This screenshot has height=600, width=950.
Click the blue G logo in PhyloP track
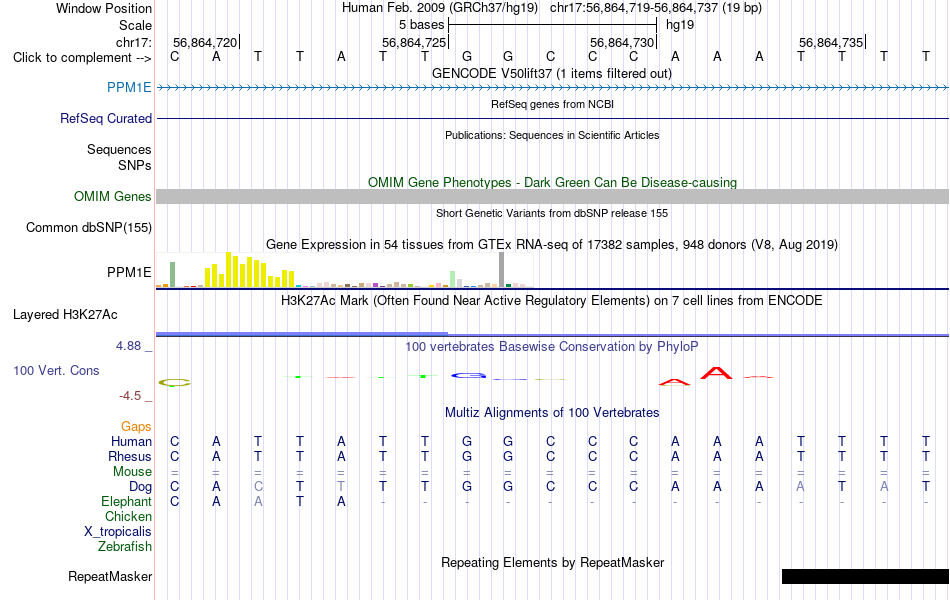click(468, 376)
